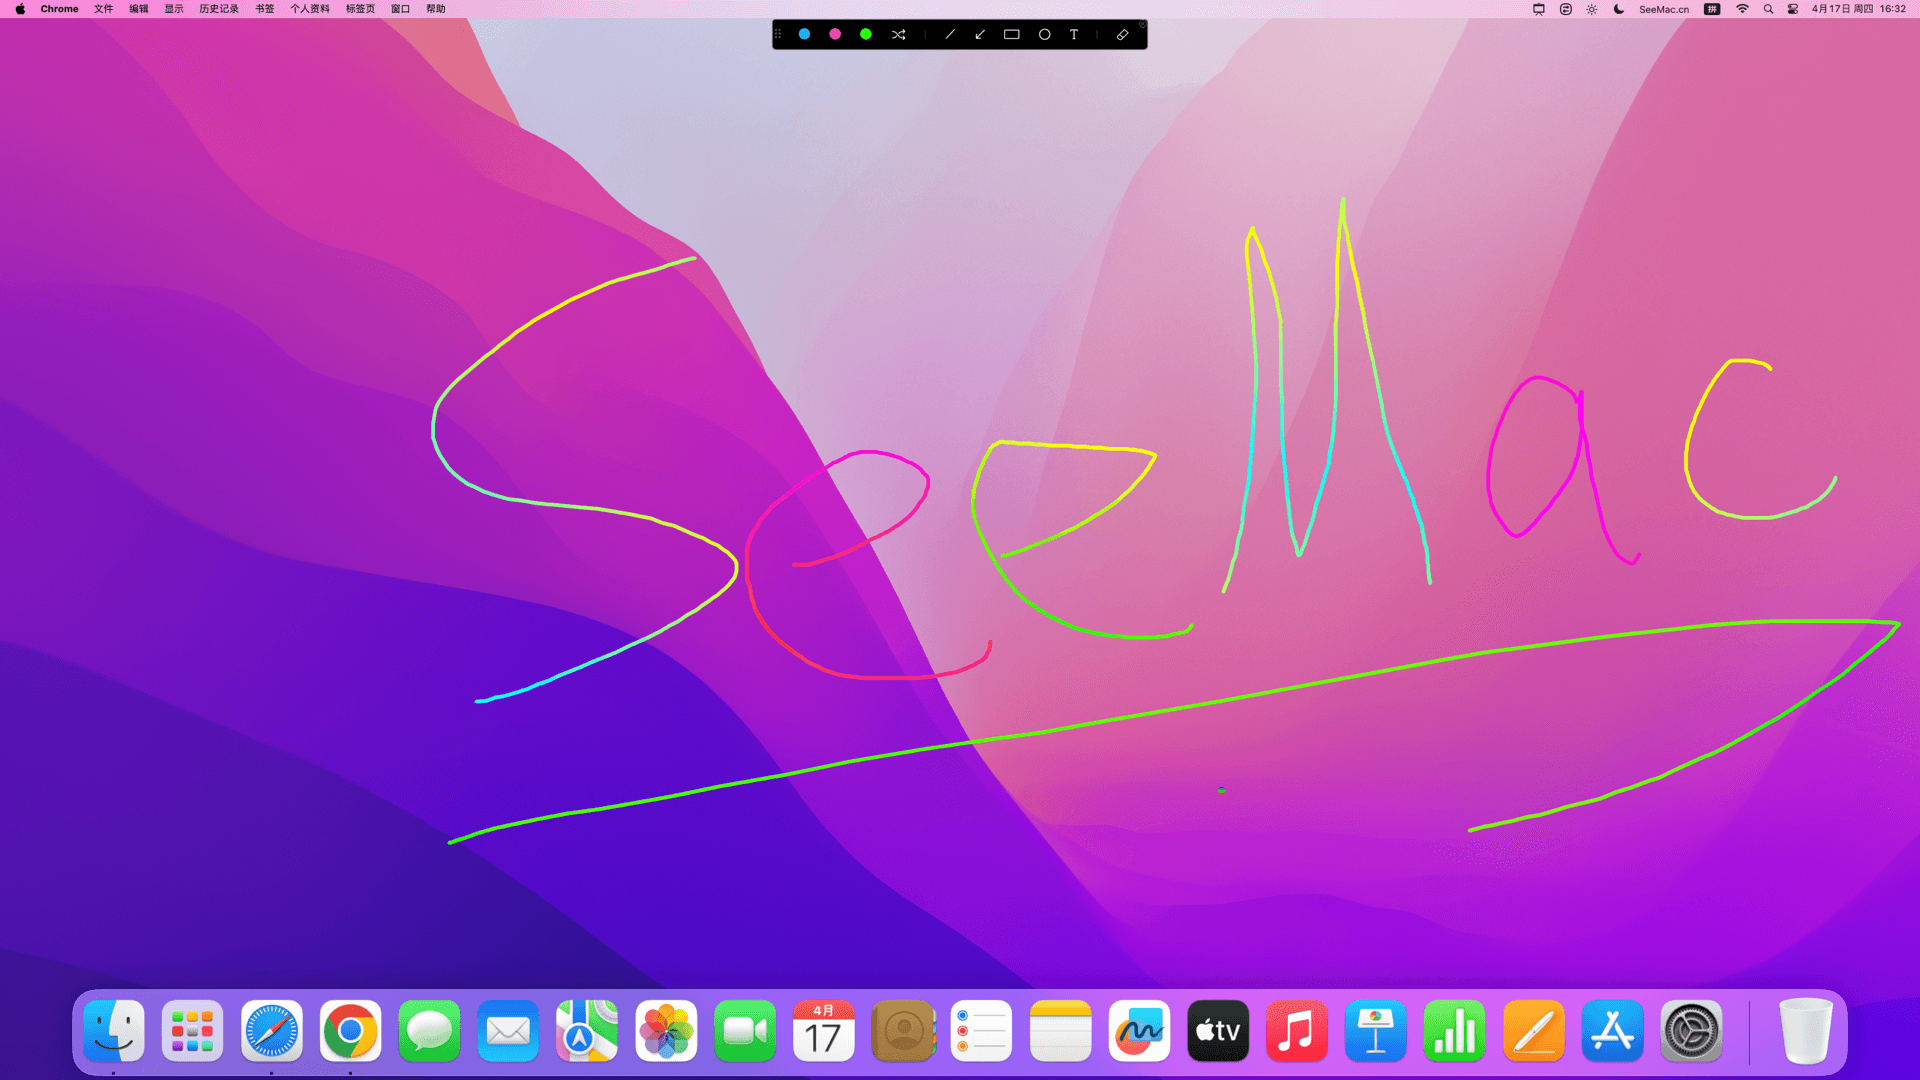Select the circle shape tool
Image resolution: width=1920 pixels, height=1080 pixels.
(1044, 34)
